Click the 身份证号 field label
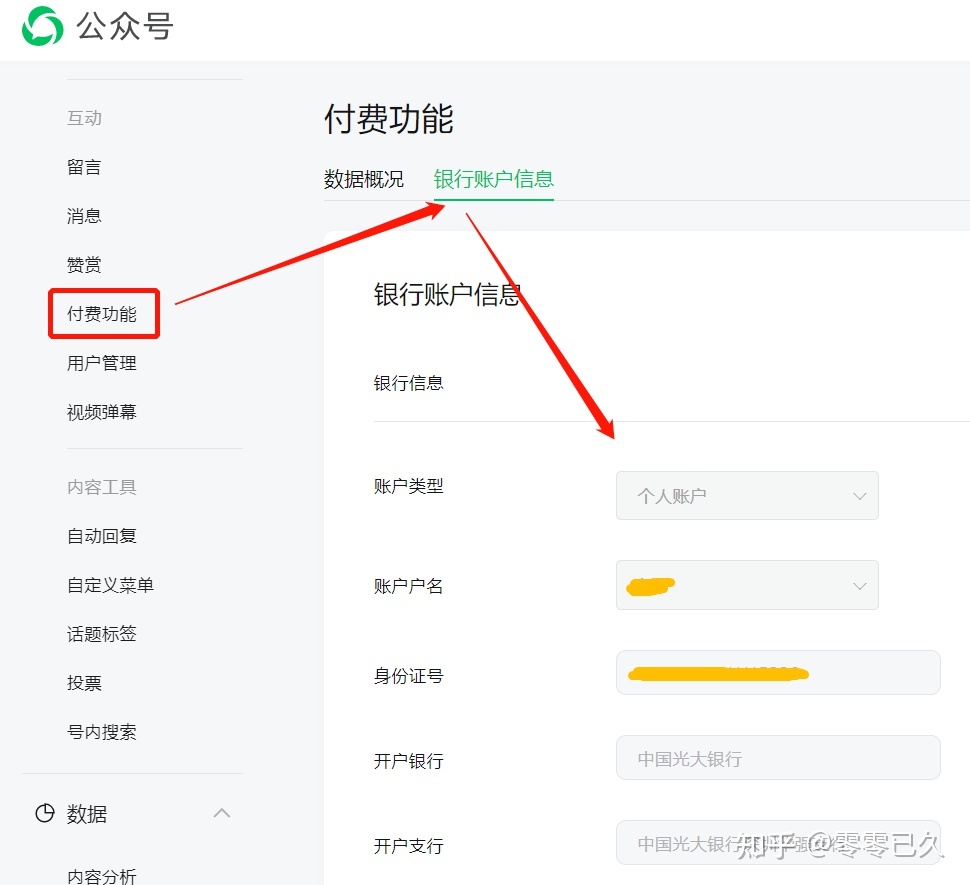The width and height of the screenshot is (970, 885). (409, 676)
